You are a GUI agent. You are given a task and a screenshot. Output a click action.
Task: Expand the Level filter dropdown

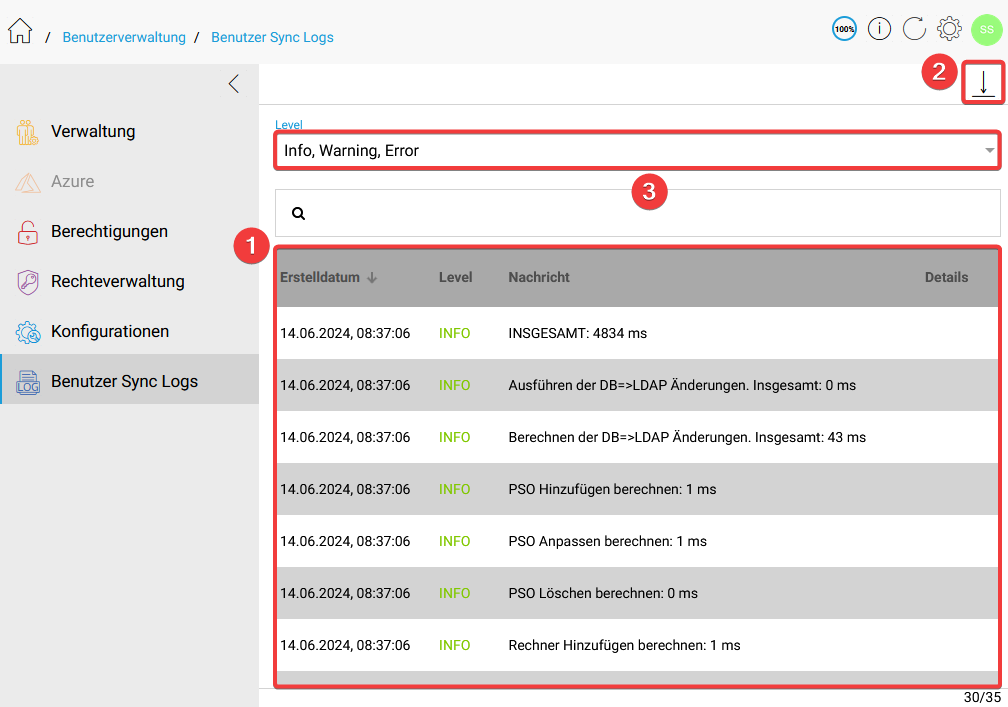click(x=636, y=151)
